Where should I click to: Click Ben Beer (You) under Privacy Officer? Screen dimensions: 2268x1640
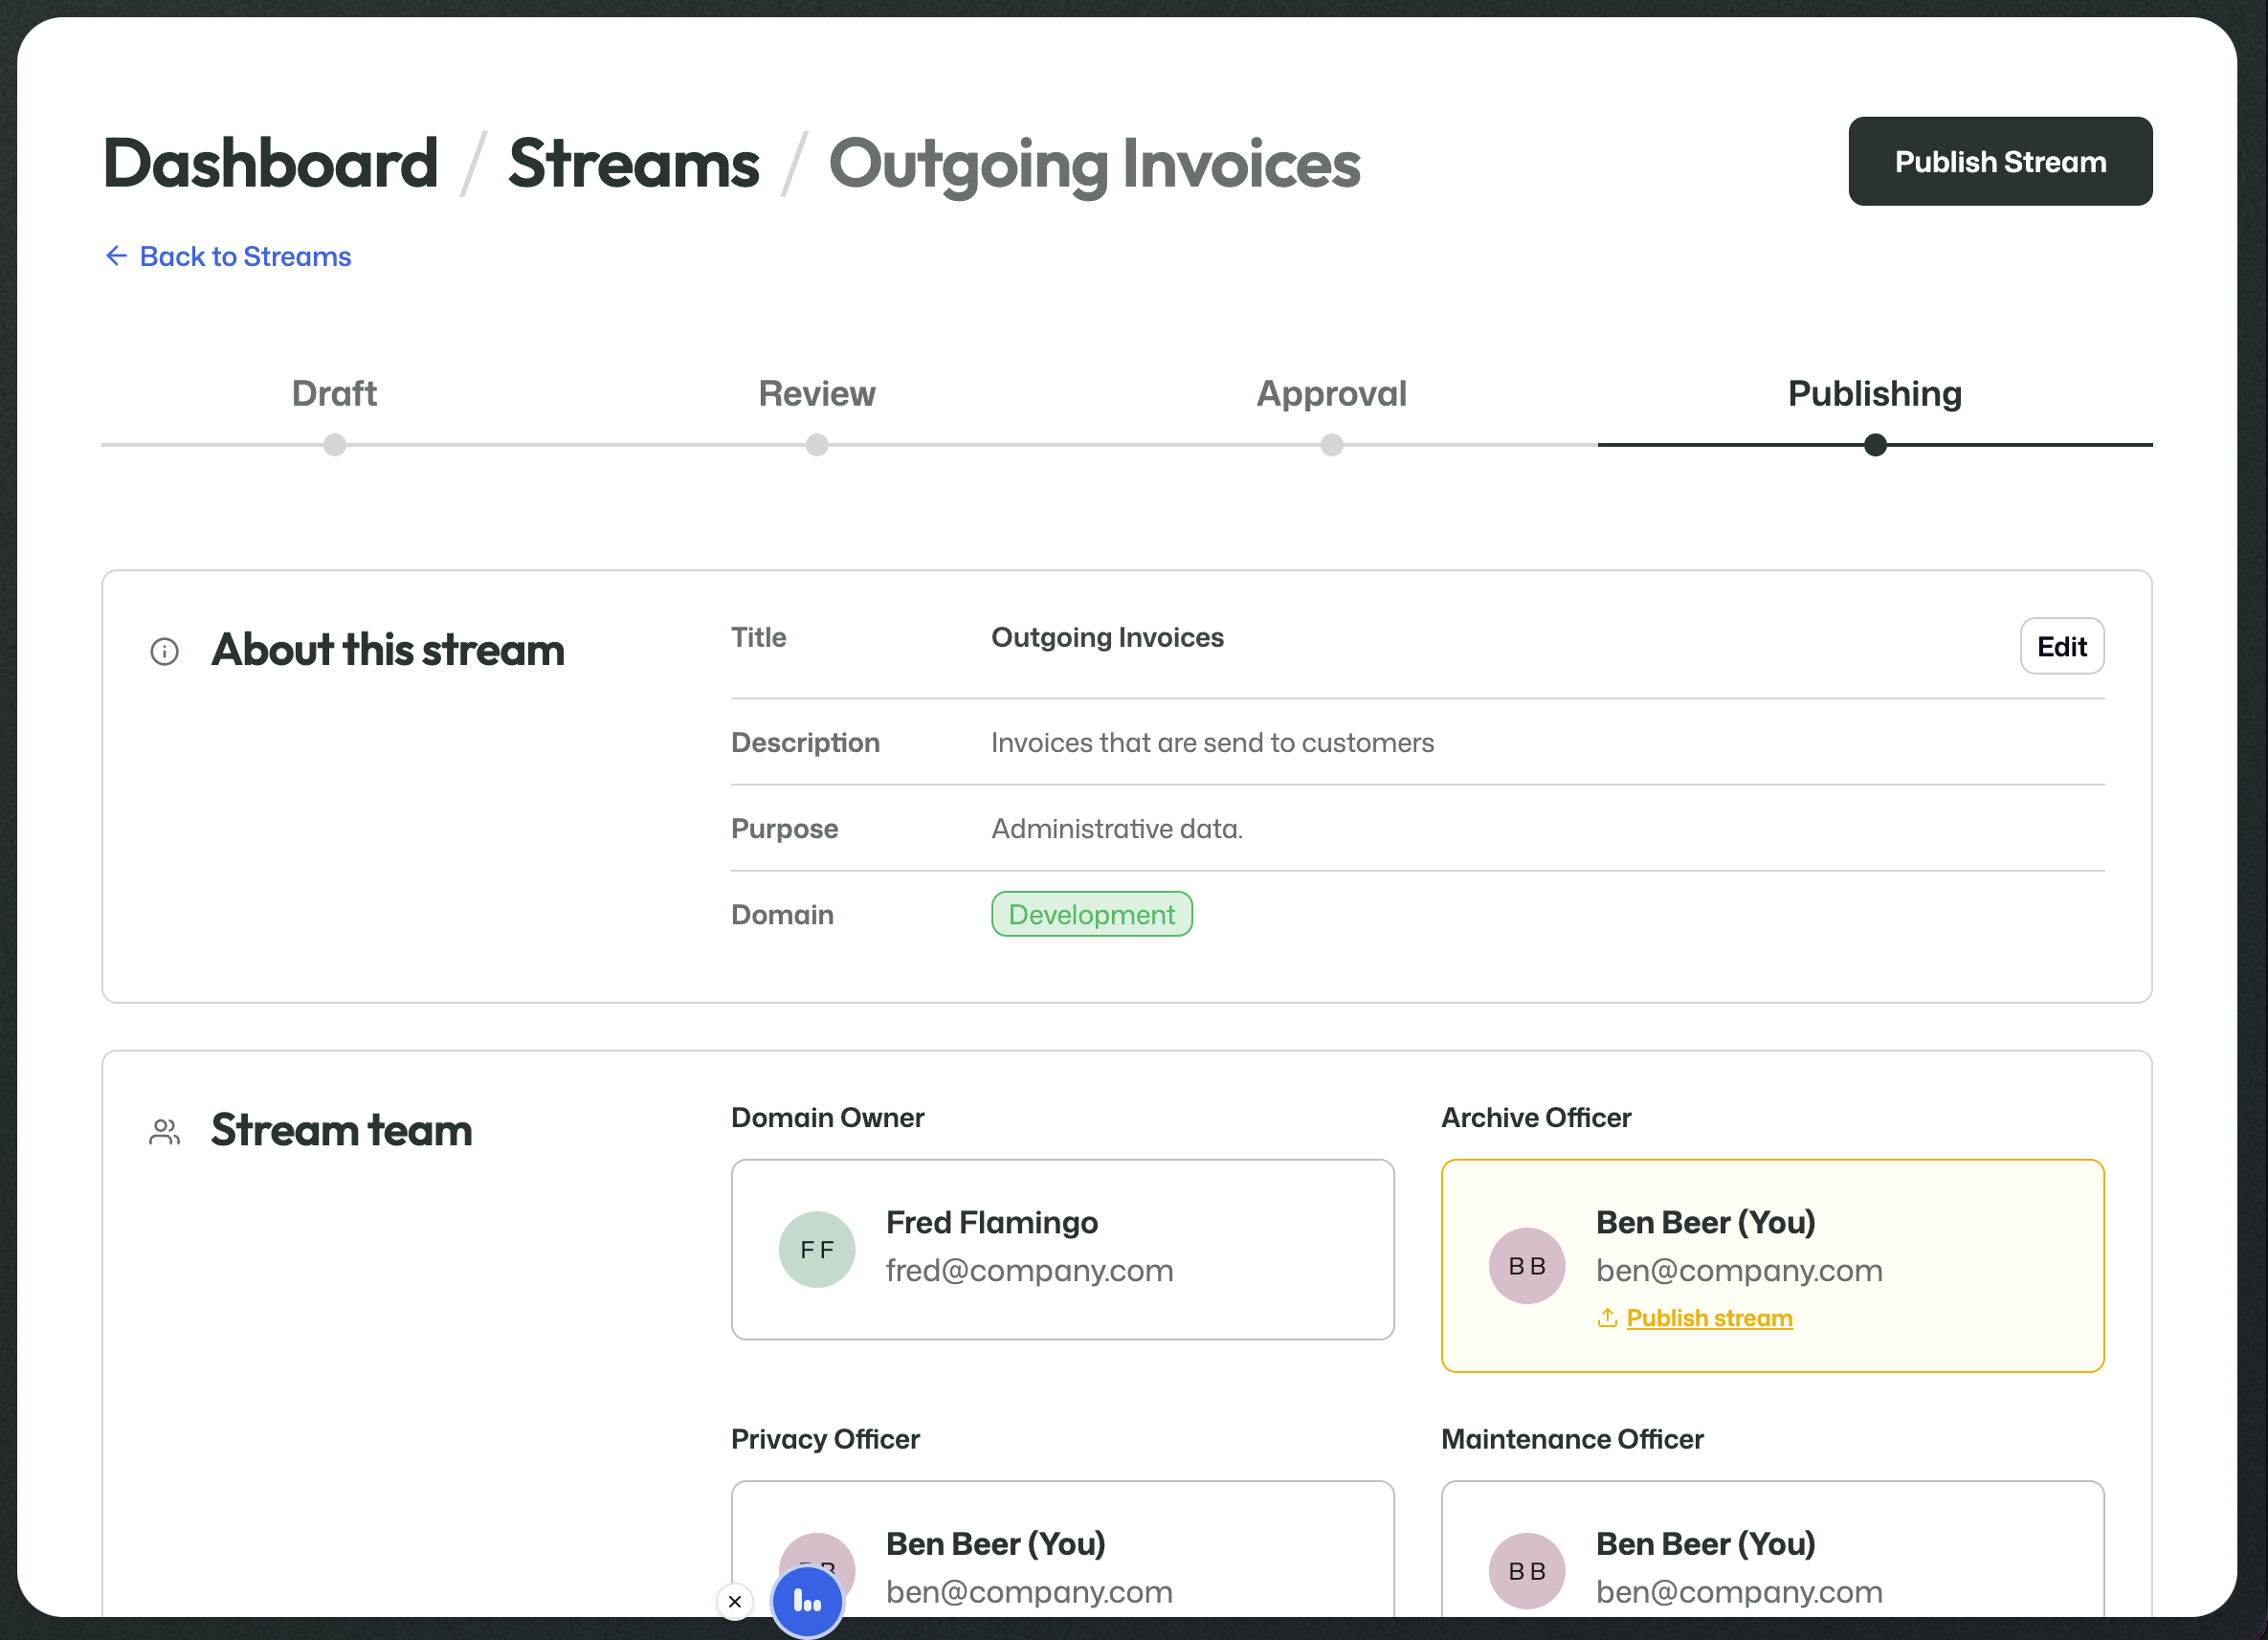[995, 1544]
